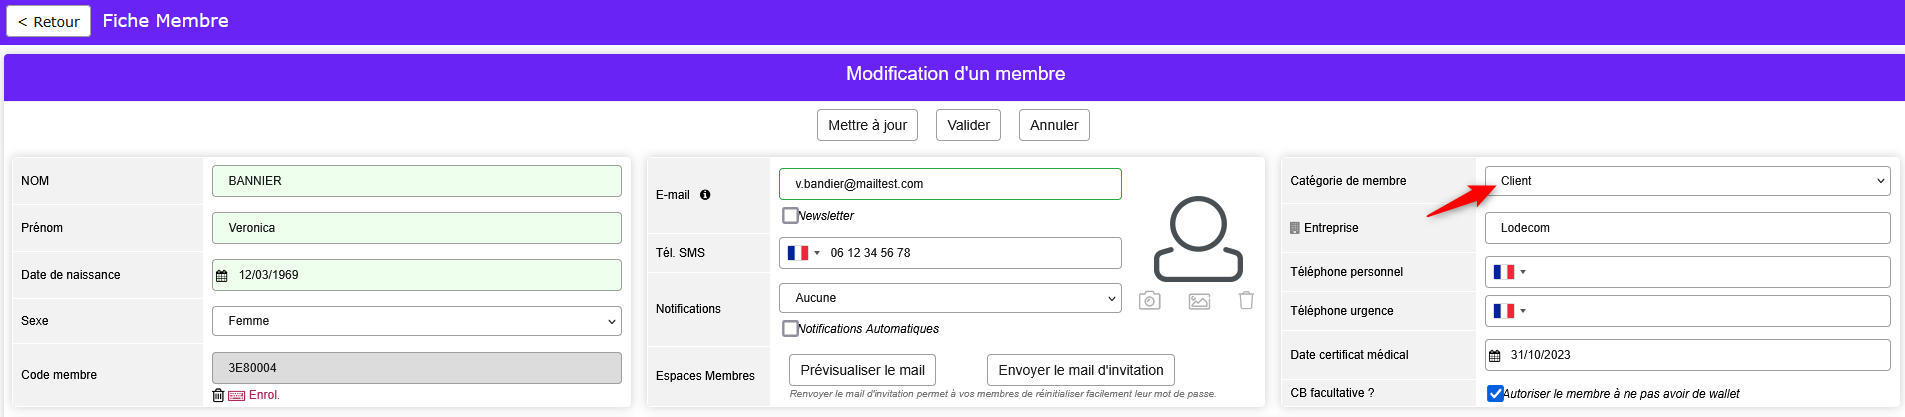1905x417 pixels.
Task: Click the trash icon below member code
Action: (x=218, y=395)
